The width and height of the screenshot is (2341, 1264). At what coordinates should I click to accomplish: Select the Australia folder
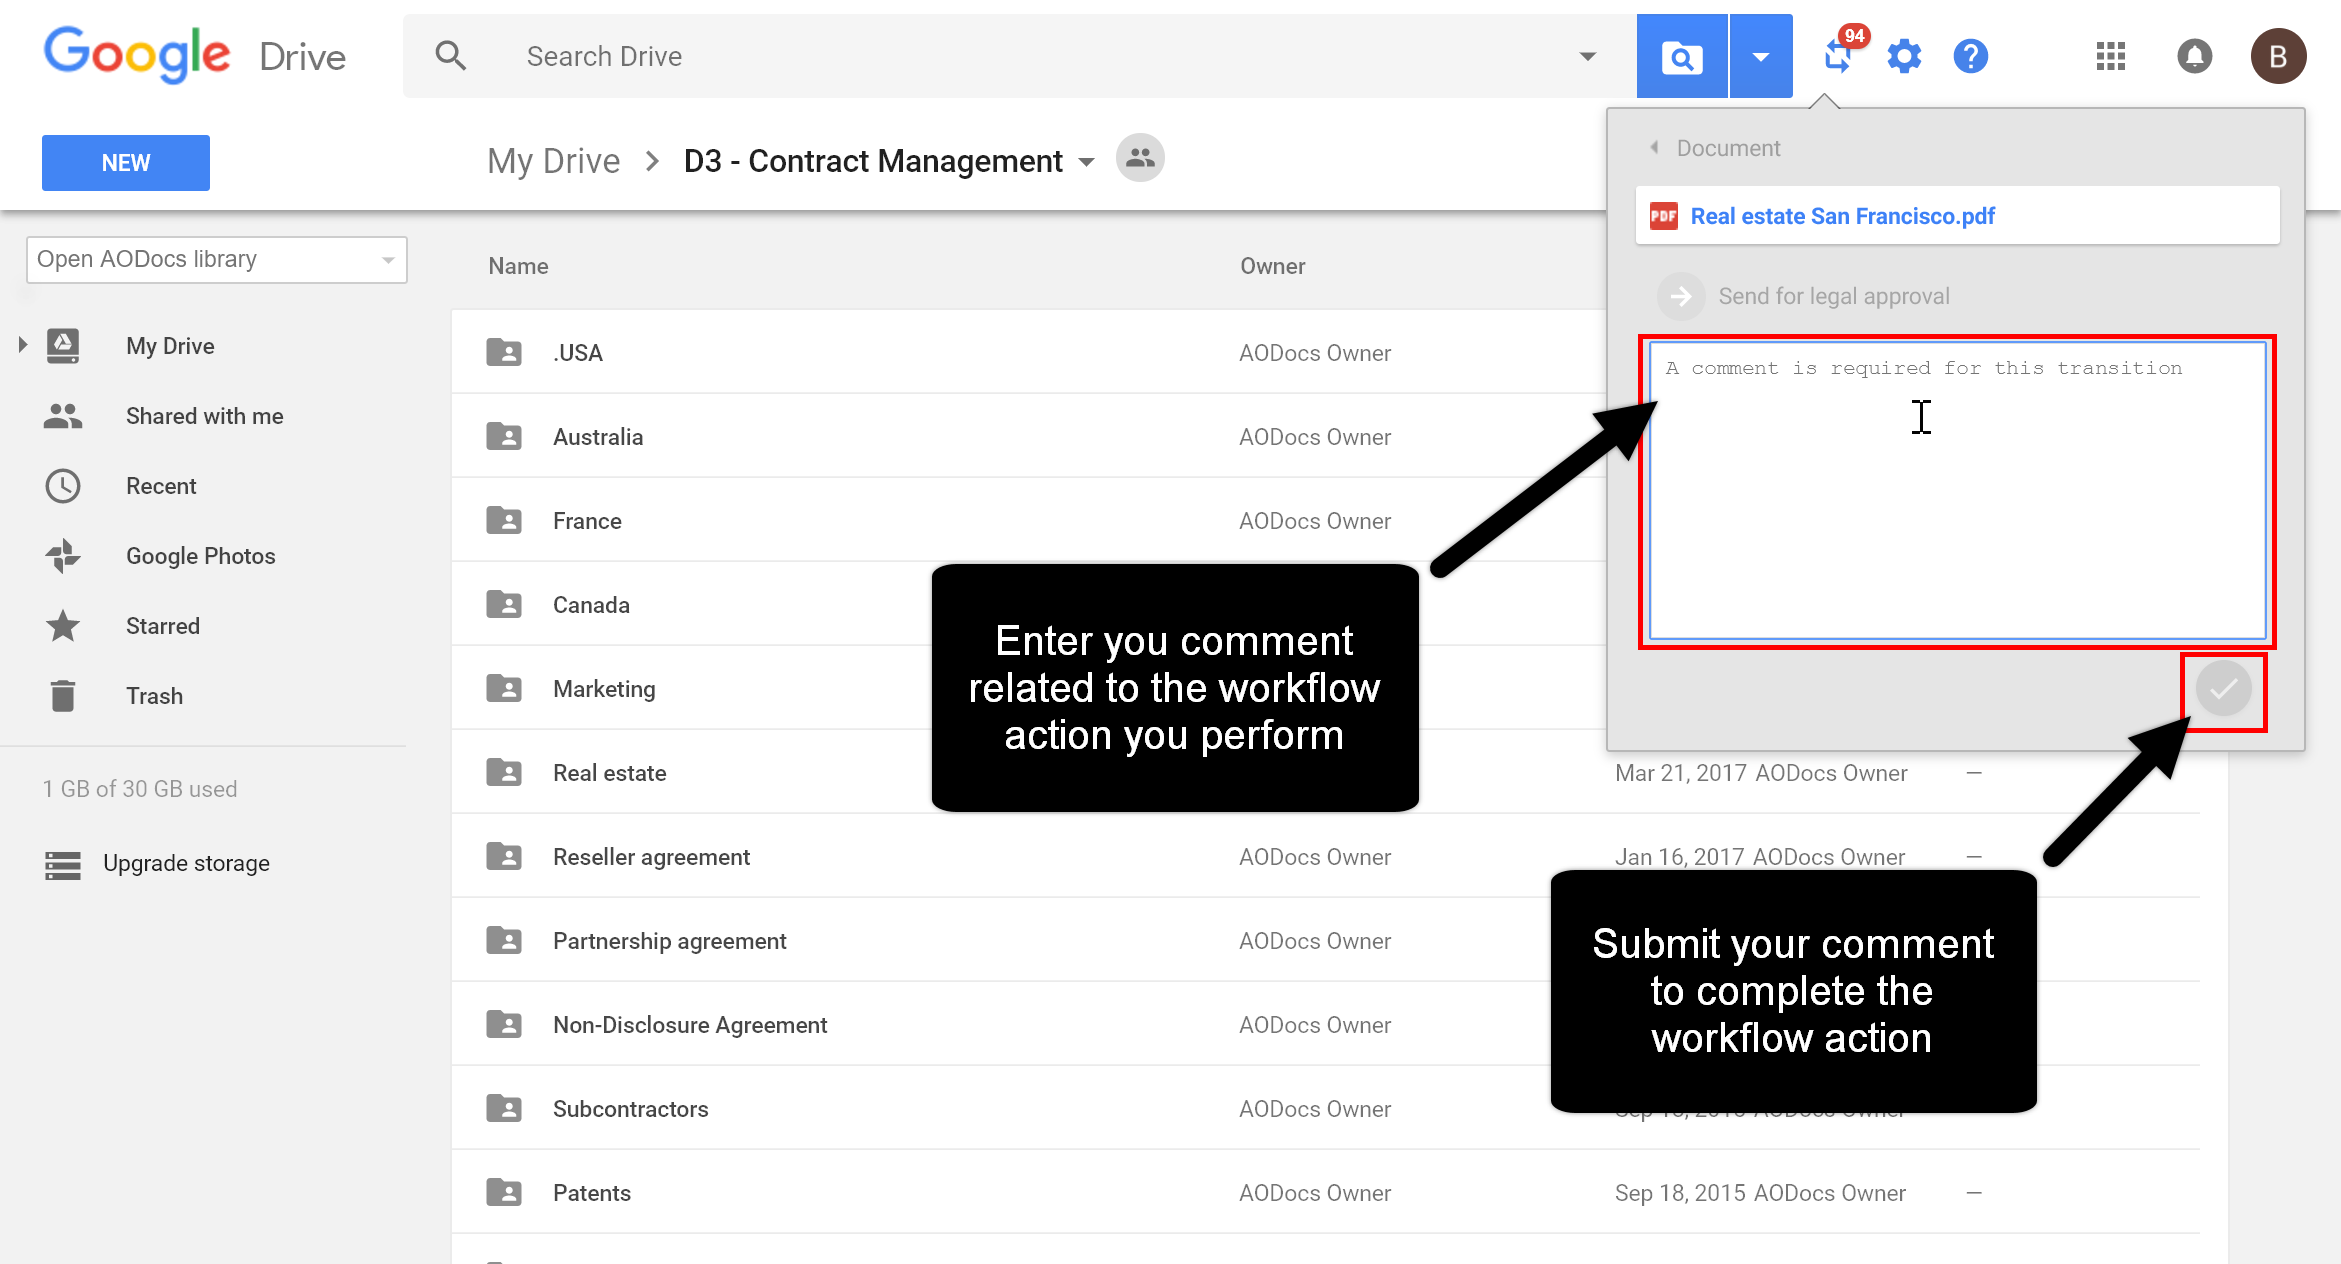click(598, 437)
